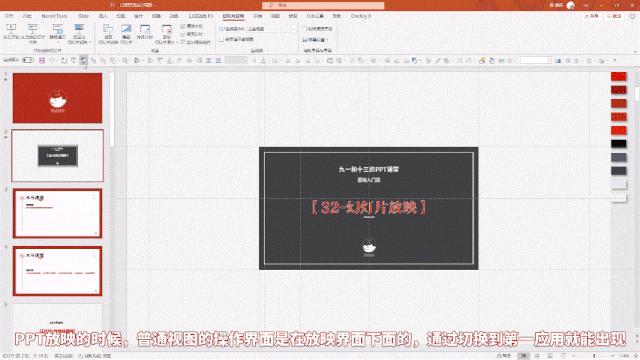Collapse the ribbon with the small arrow

pyautogui.click(x=635, y=51)
